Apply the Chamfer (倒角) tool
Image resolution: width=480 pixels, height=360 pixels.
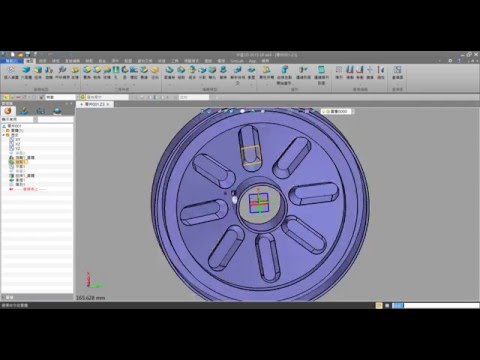(x=97, y=72)
